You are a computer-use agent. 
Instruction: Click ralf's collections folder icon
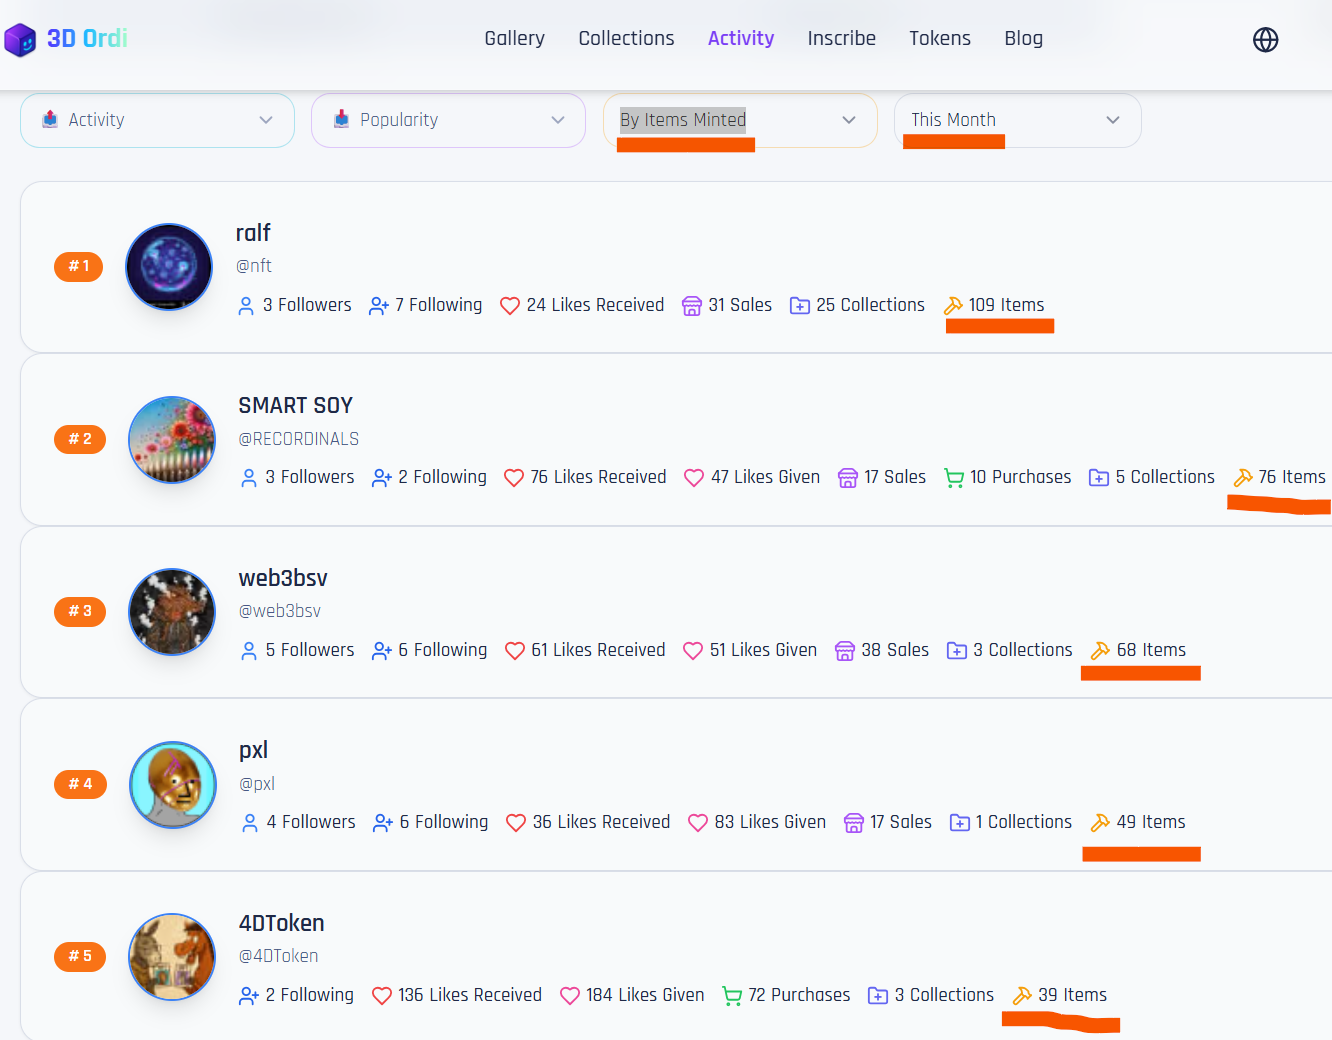pyautogui.click(x=800, y=306)
